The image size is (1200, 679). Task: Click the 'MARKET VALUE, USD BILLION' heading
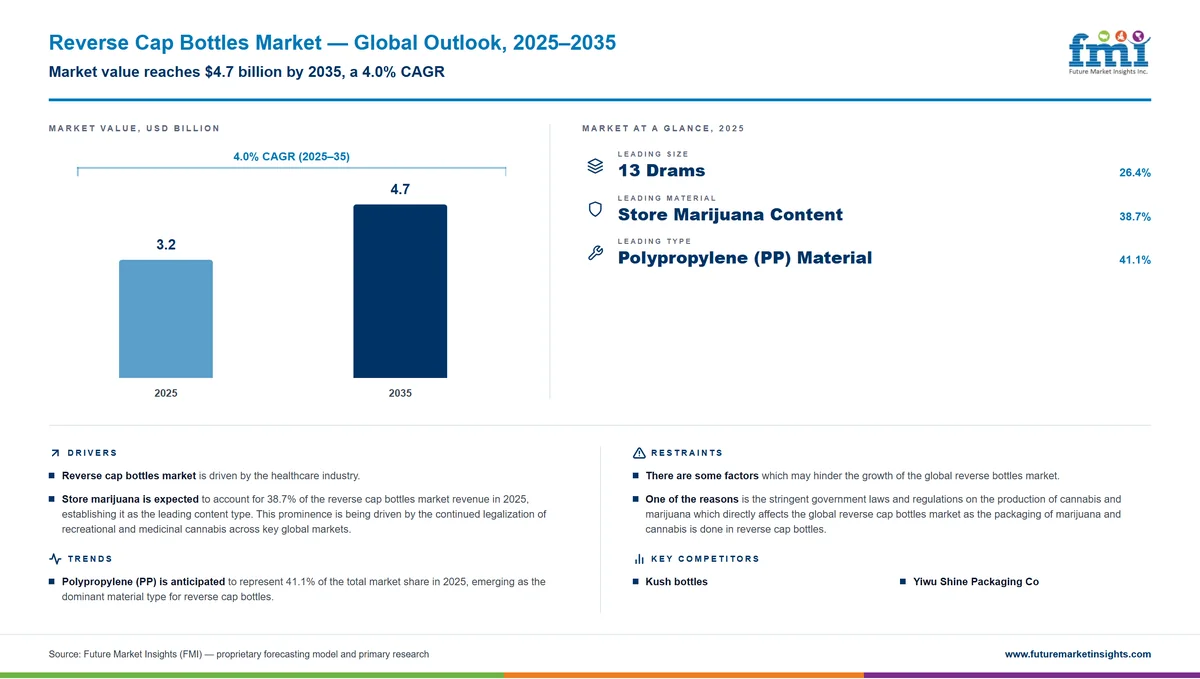point(134,129)
